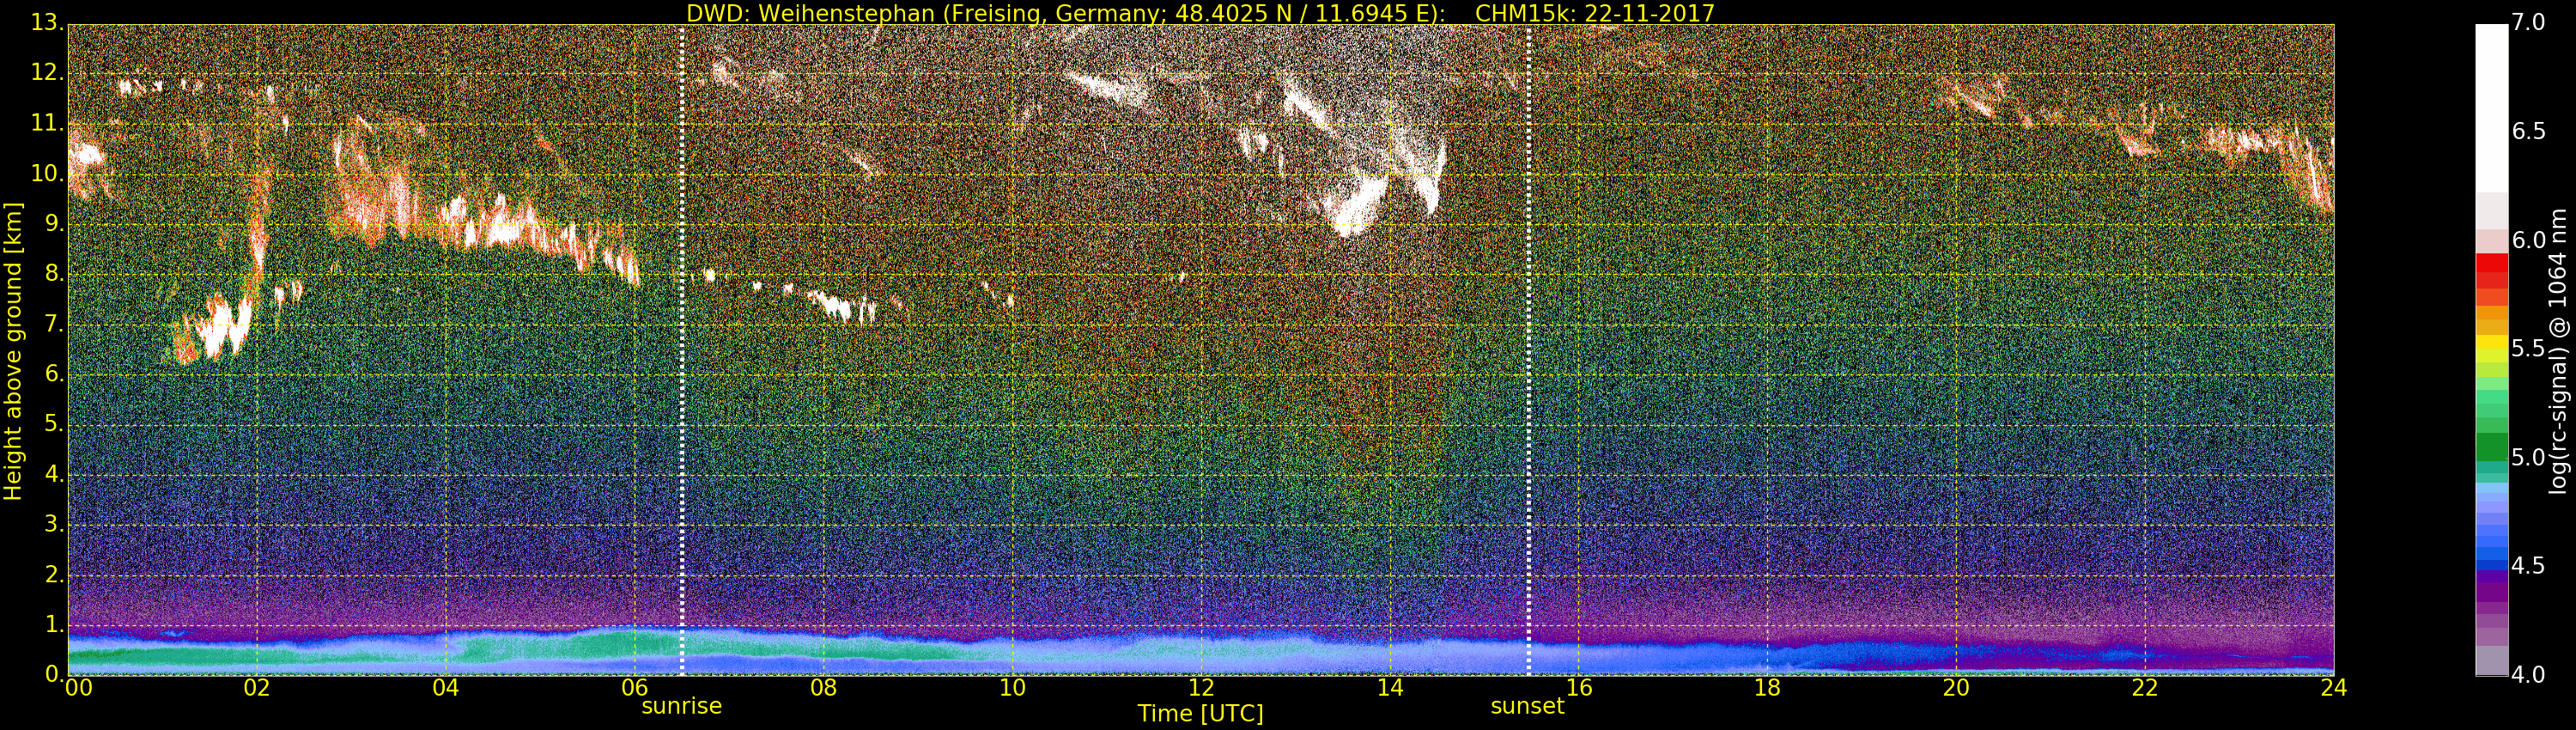Click the y-axis tick label '2.'
This screenshot has width=2576, height=730.
pos(54,574)
